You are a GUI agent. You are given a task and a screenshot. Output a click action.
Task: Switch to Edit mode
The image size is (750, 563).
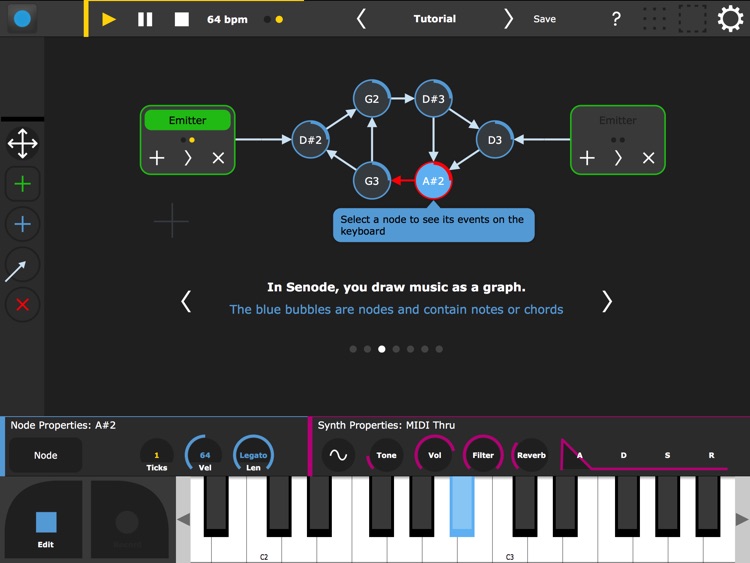pos(45,519)
